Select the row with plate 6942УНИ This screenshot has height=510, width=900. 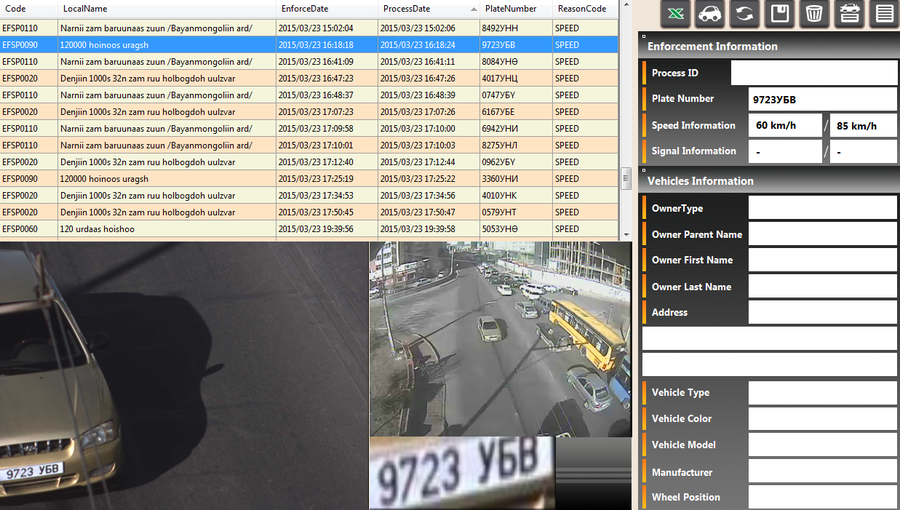tap(309, 129)
